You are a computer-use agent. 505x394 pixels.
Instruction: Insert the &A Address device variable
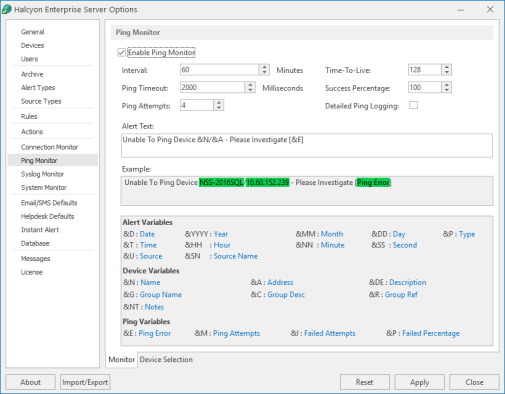[x=280, y=282]
